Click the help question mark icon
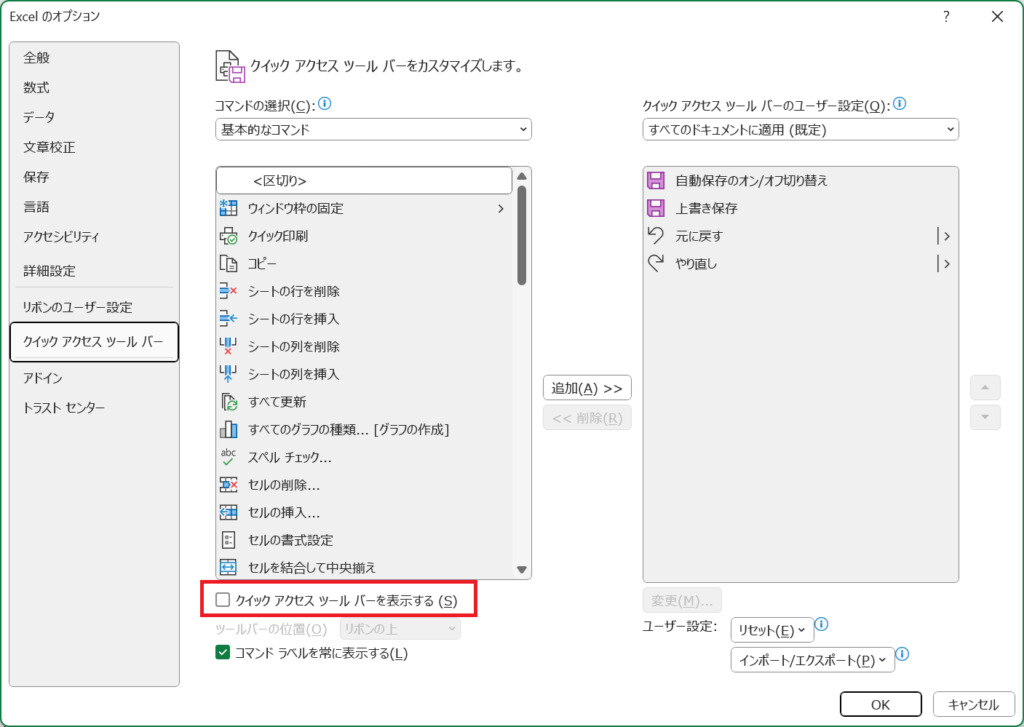Screen dimensions: 1024x727 pos(946,16)
